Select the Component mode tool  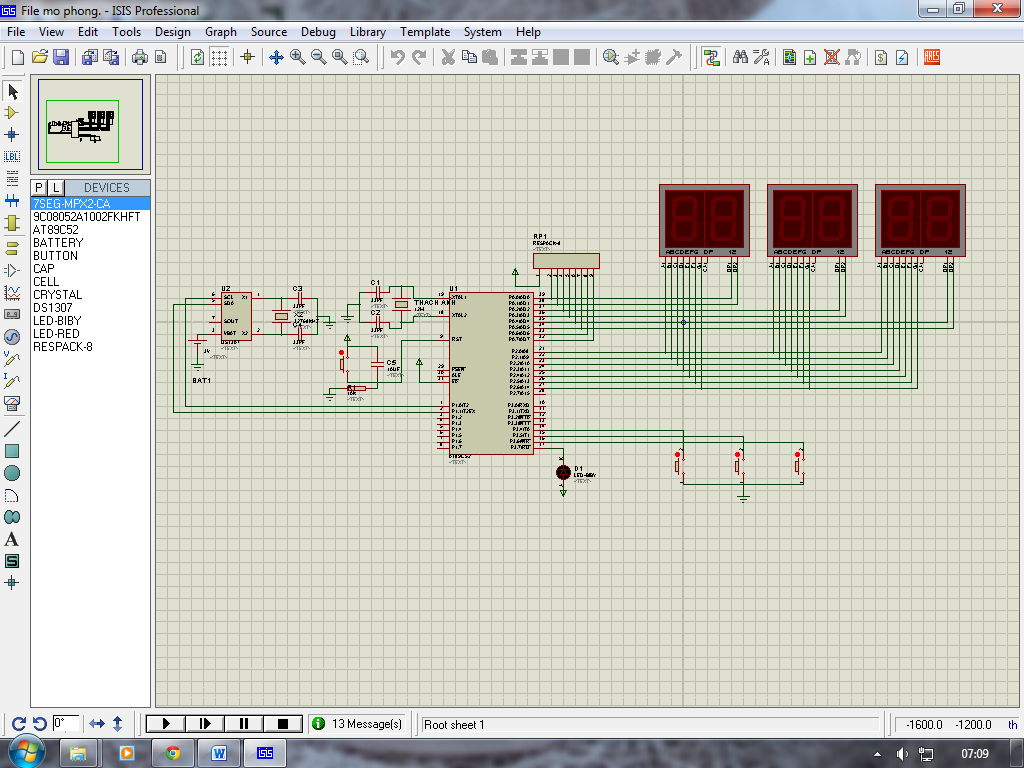coord(12,113)
